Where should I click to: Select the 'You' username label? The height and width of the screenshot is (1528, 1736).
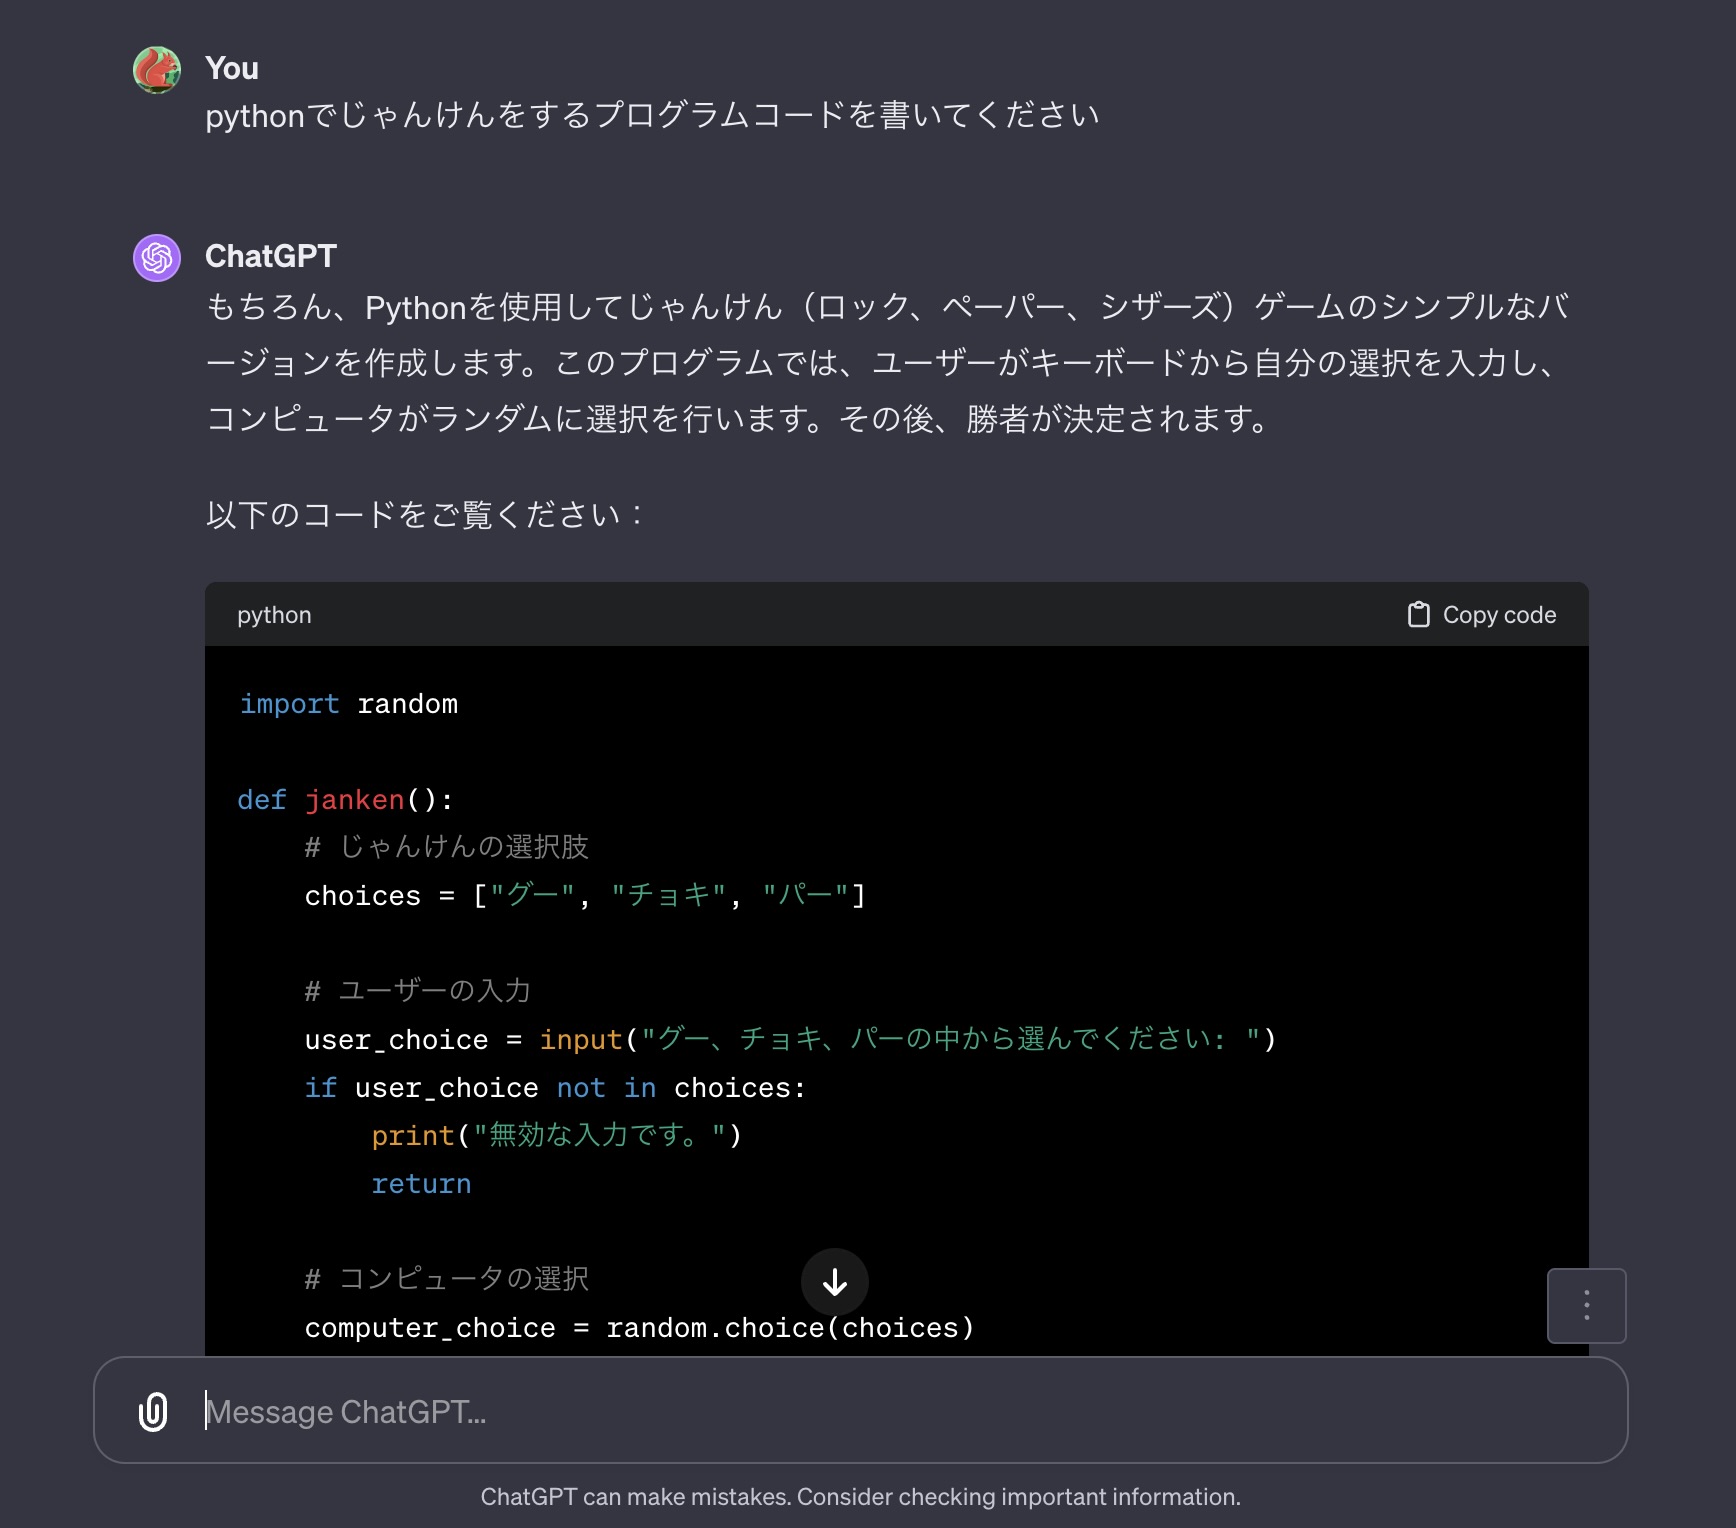[x=232, y=68]
